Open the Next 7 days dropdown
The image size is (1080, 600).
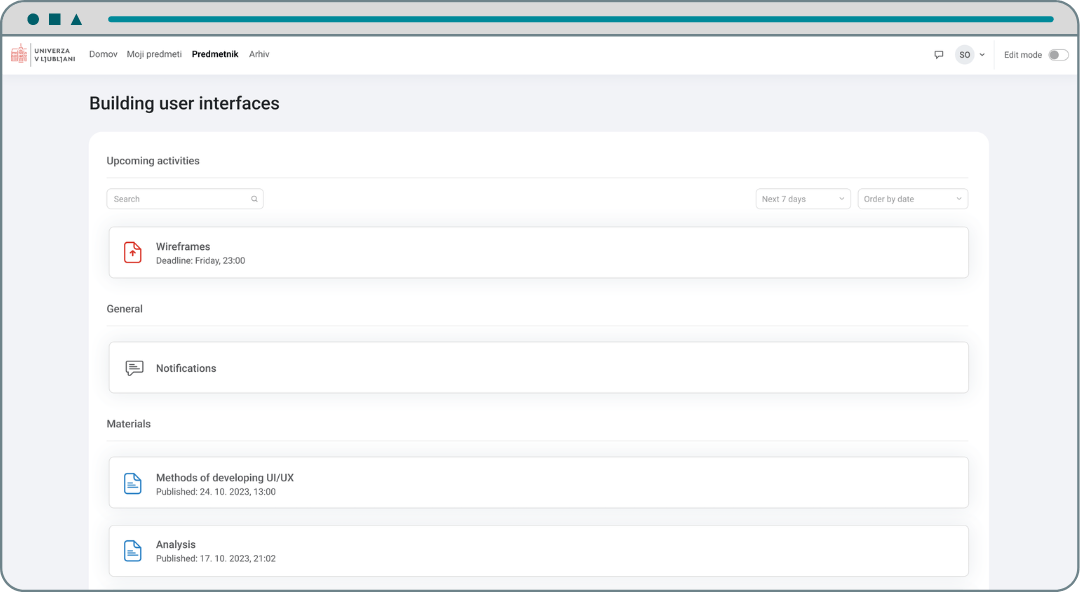803,199
